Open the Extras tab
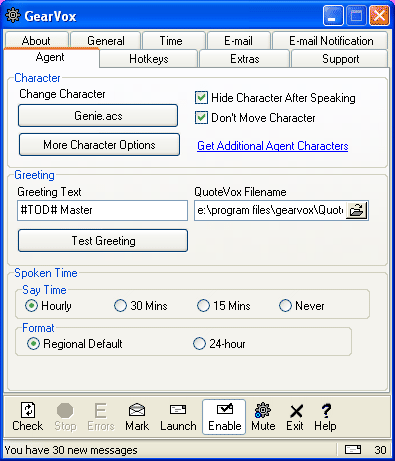395x461 pixels. tap(245, 59)
